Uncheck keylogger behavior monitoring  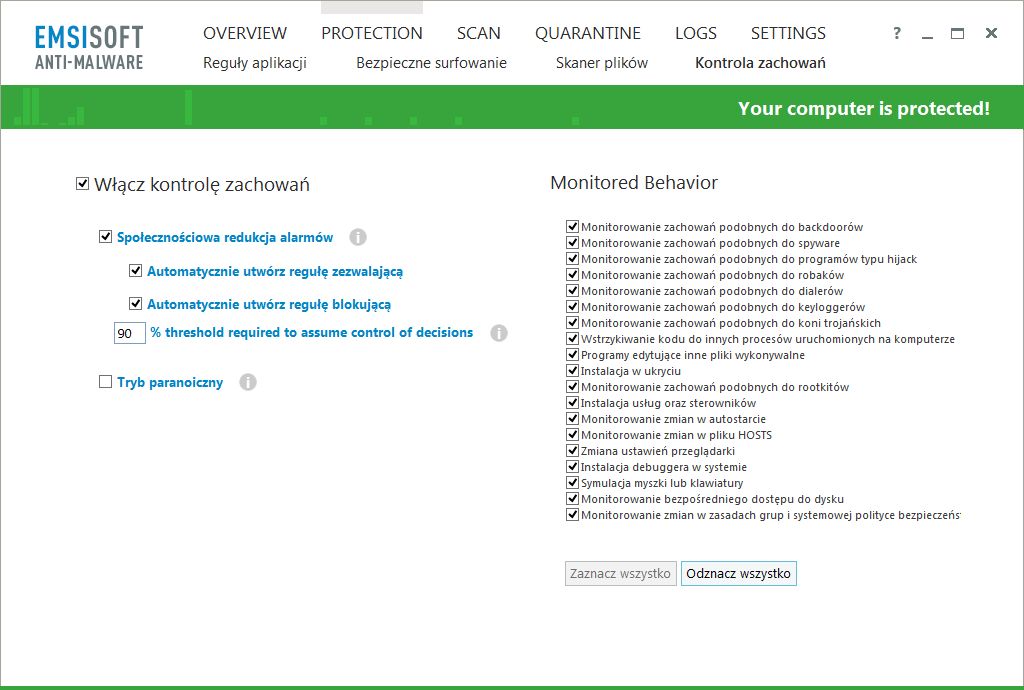(x=572, y=307)
